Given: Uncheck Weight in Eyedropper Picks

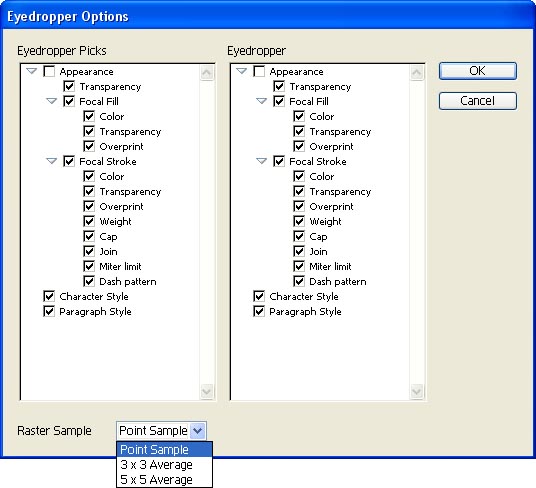Looking at the screenshot, I should point(89,221).
